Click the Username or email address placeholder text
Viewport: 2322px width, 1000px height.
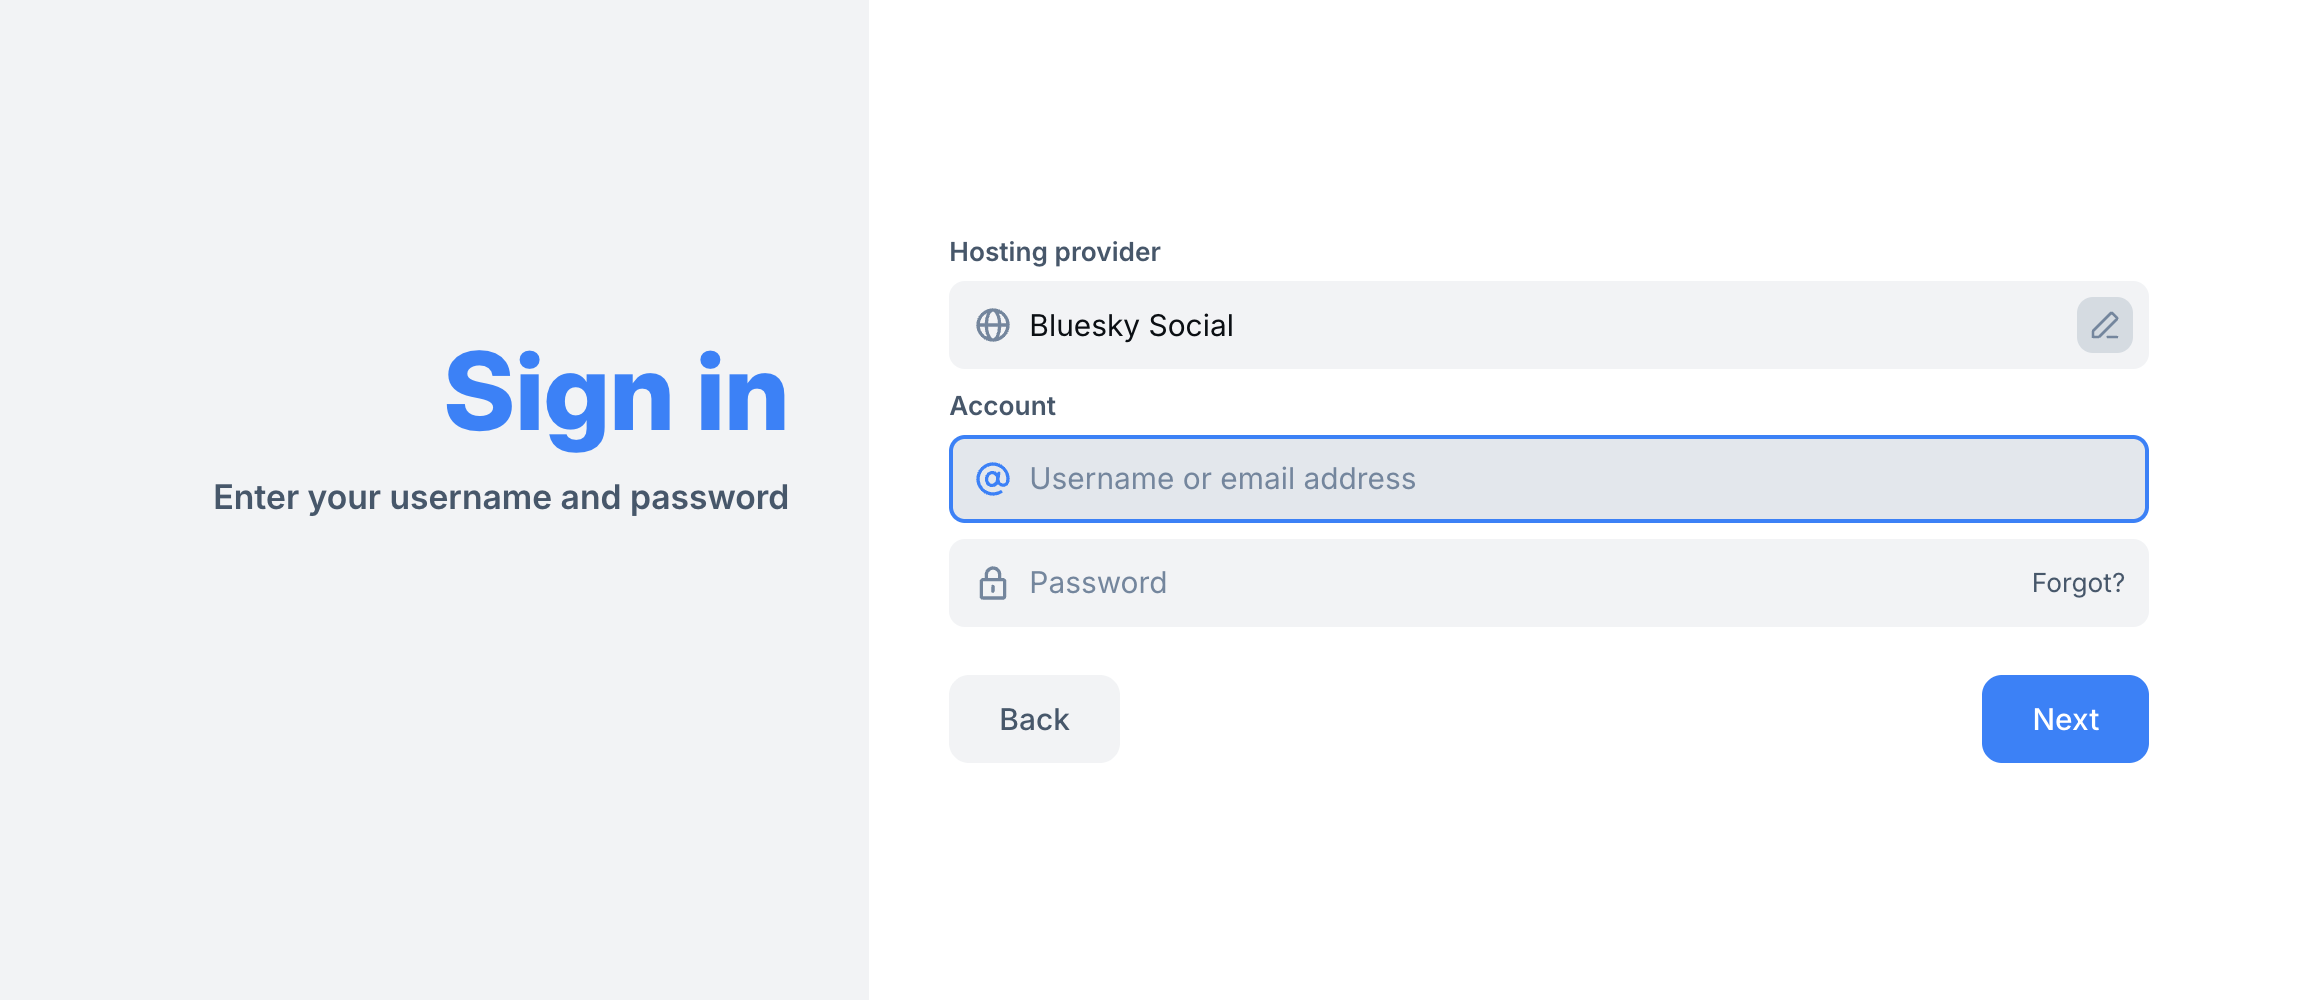[1222, 479]
